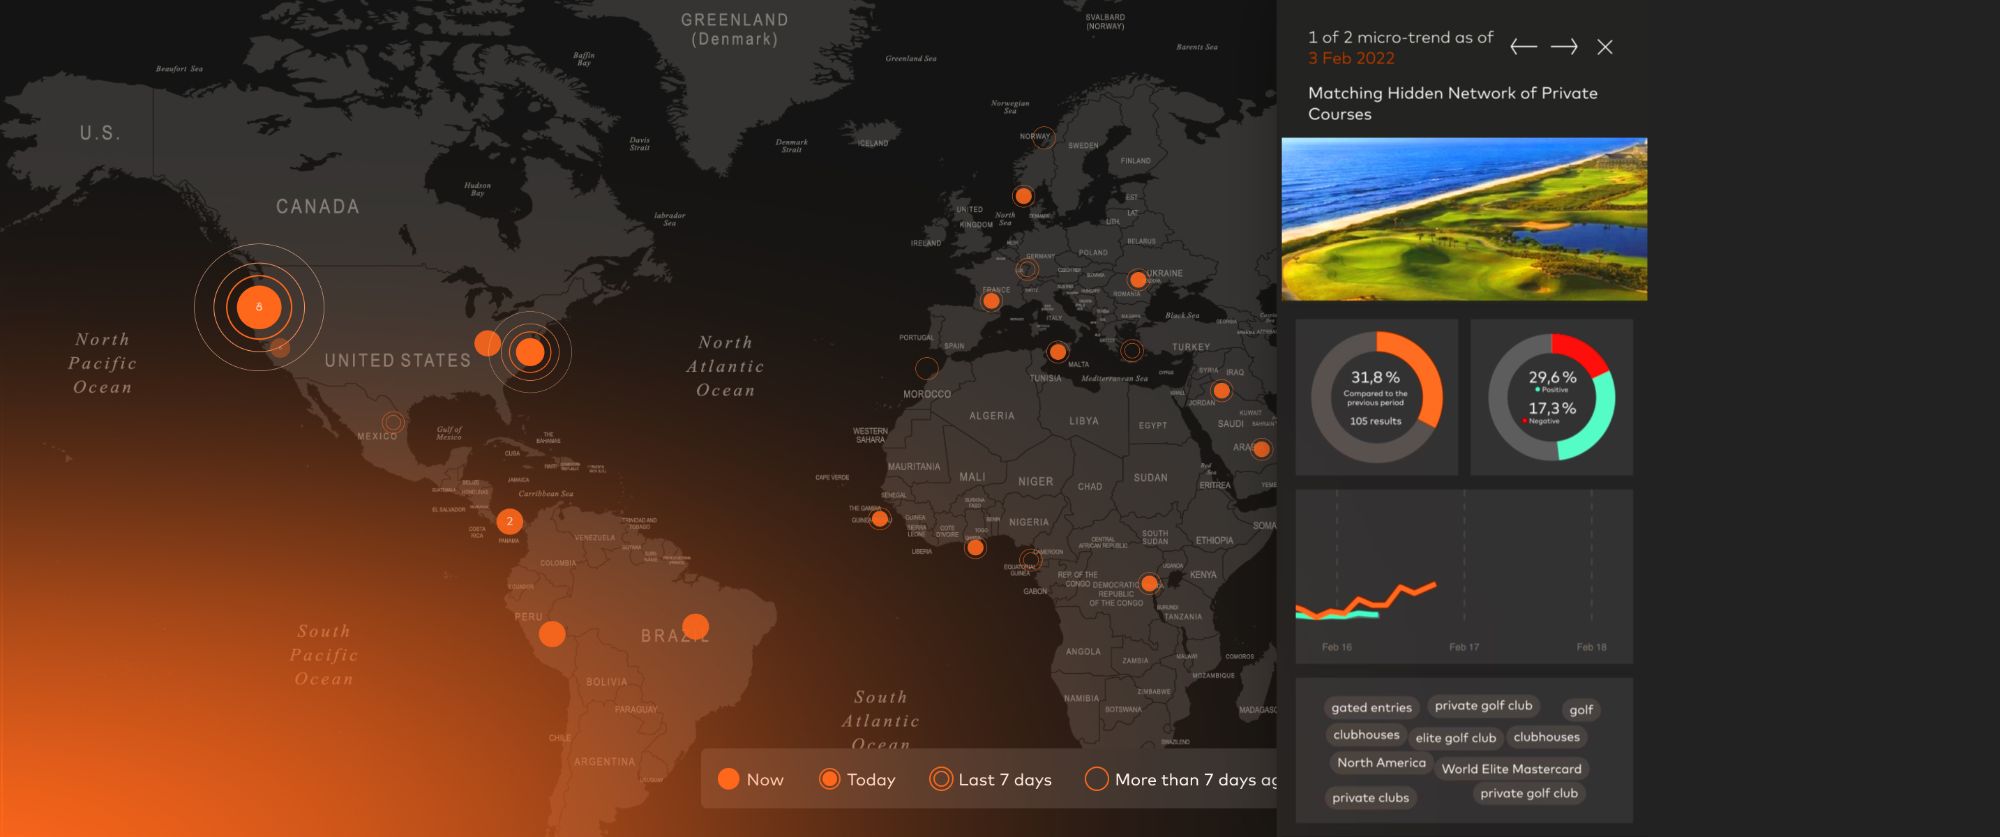Toggle the Now legend filter

click(750, 779)
